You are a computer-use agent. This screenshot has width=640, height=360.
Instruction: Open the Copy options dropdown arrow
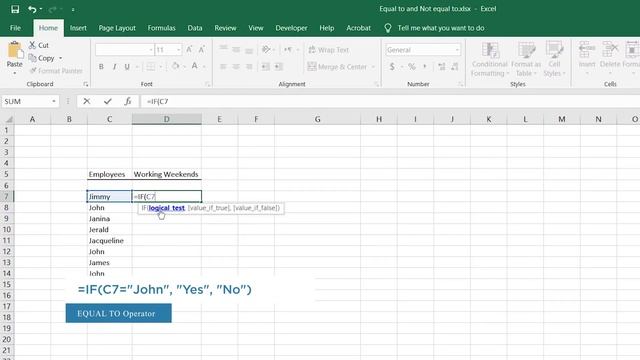click(60, 58)
